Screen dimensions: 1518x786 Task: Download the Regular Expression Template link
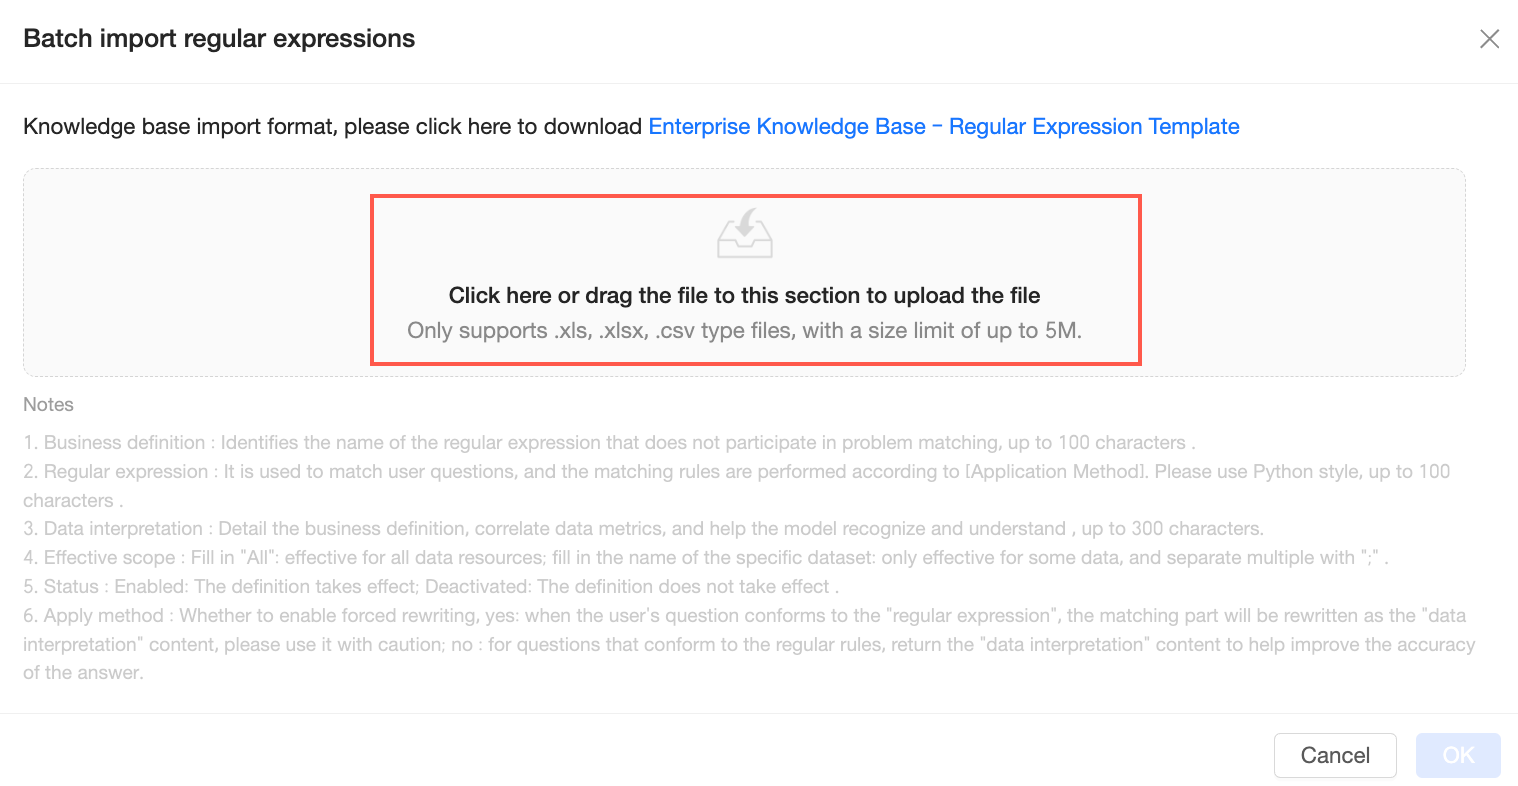[x=1094, y=127]
